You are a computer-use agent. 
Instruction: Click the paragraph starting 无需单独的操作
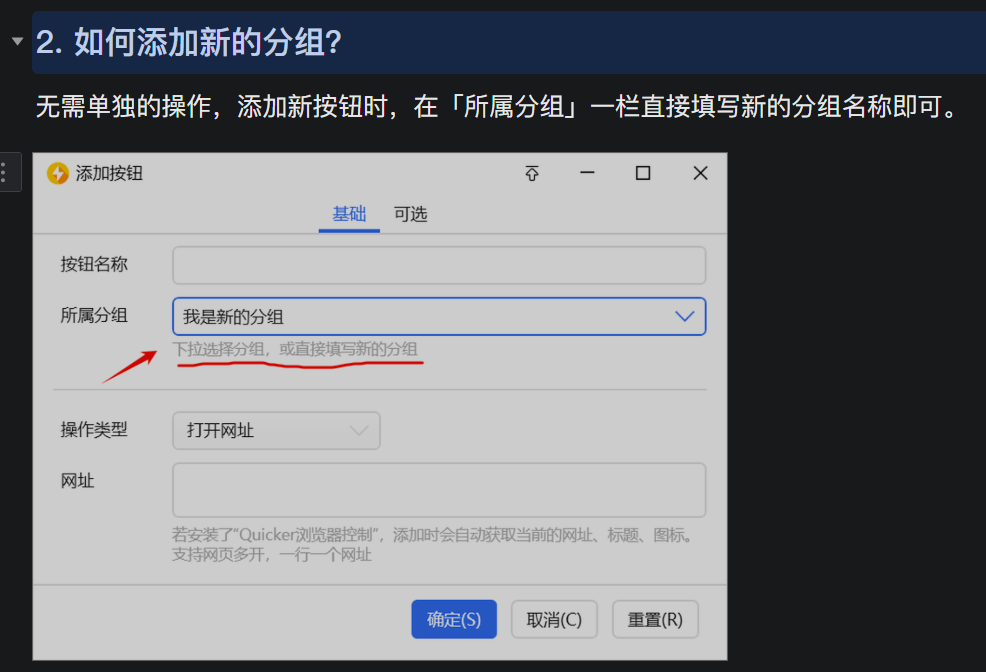(x=497, y=107)
